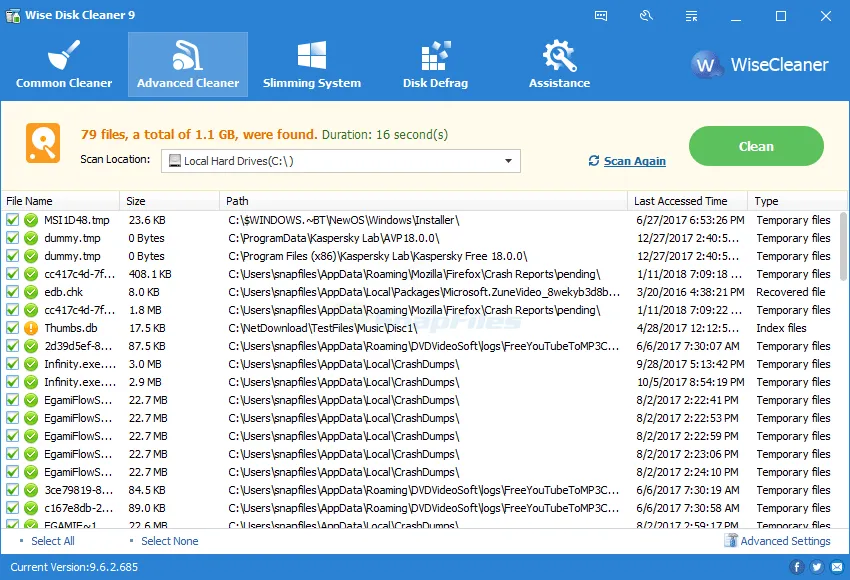Toggle checkbox for Infinity.exe 3.0 MB row
The width and height of the screenshot is (850, 580).
12,364
